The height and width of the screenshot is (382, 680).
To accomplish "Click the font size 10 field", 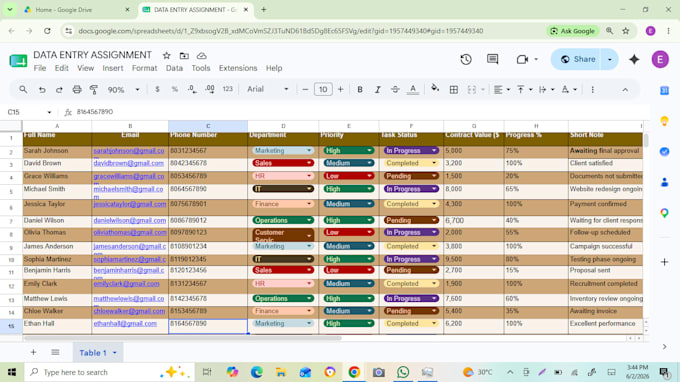I will pyautogui.click(x=323, y=89).
